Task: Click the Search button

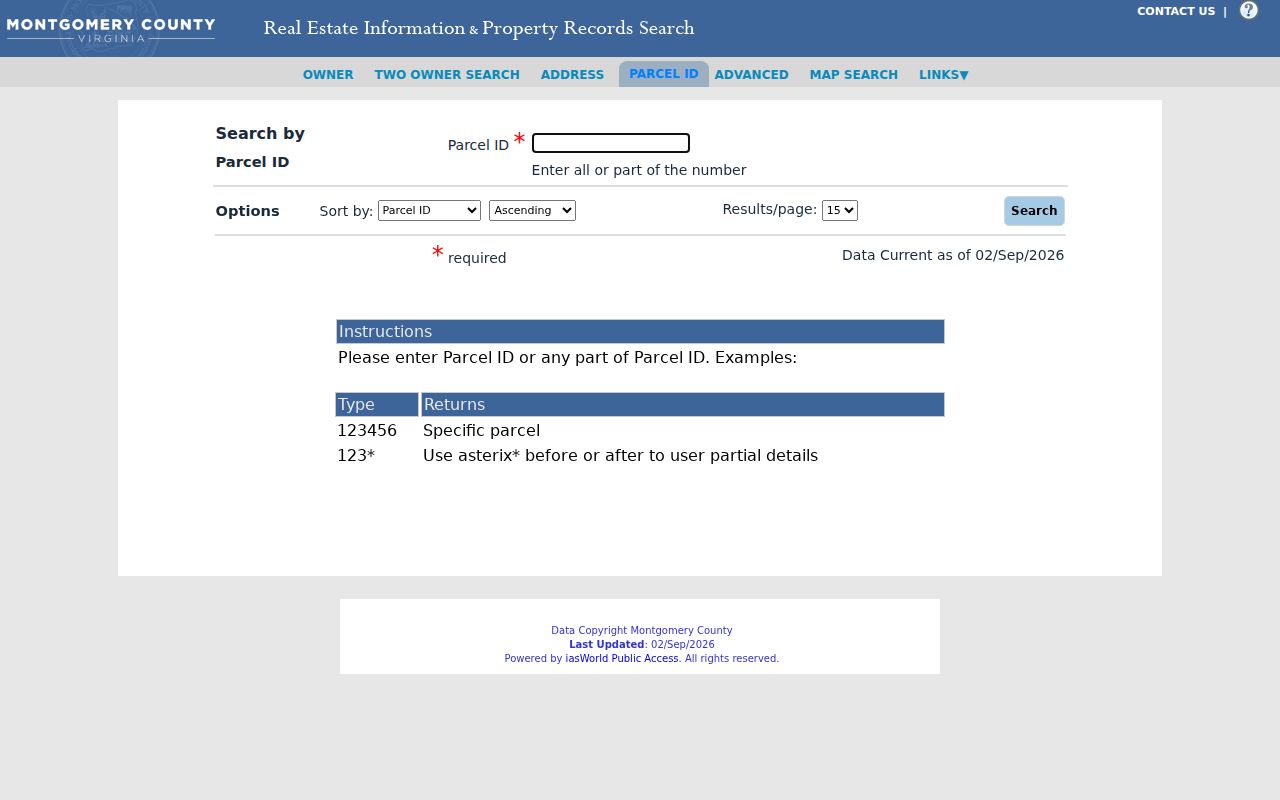Action: coord(1034,211)
